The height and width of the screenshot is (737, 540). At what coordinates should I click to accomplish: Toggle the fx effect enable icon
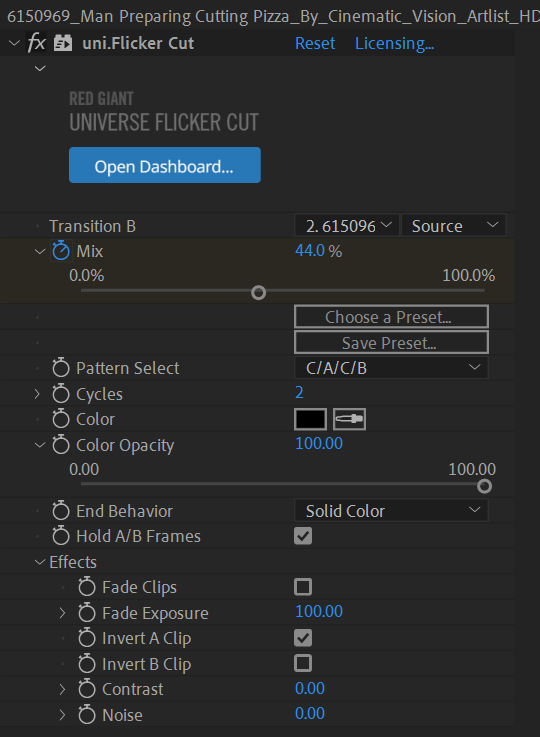[x=37, y=43]
